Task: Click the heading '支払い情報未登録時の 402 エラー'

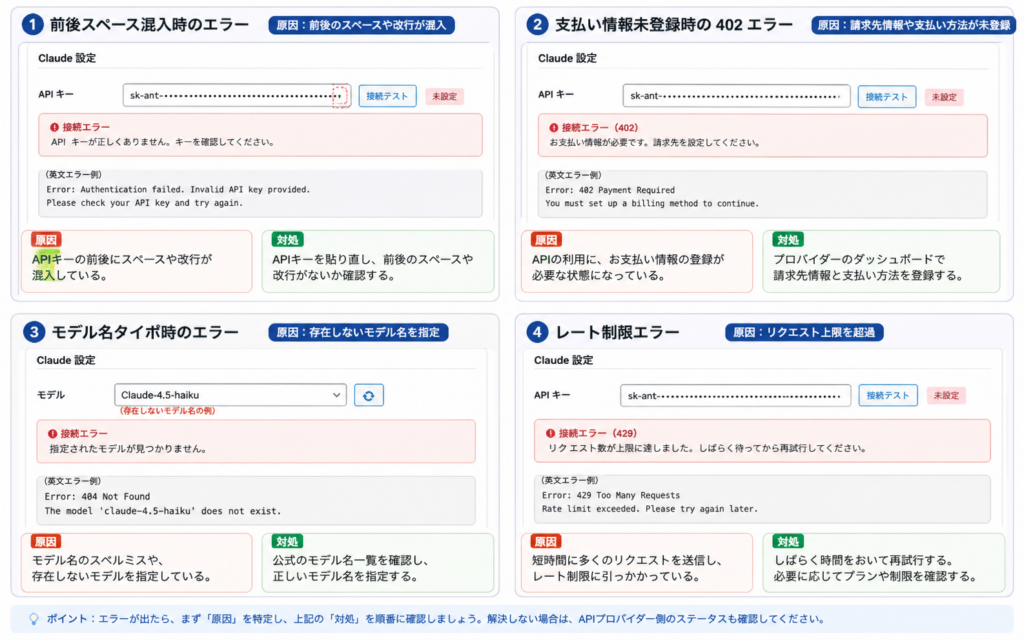Action: (673, 25)
